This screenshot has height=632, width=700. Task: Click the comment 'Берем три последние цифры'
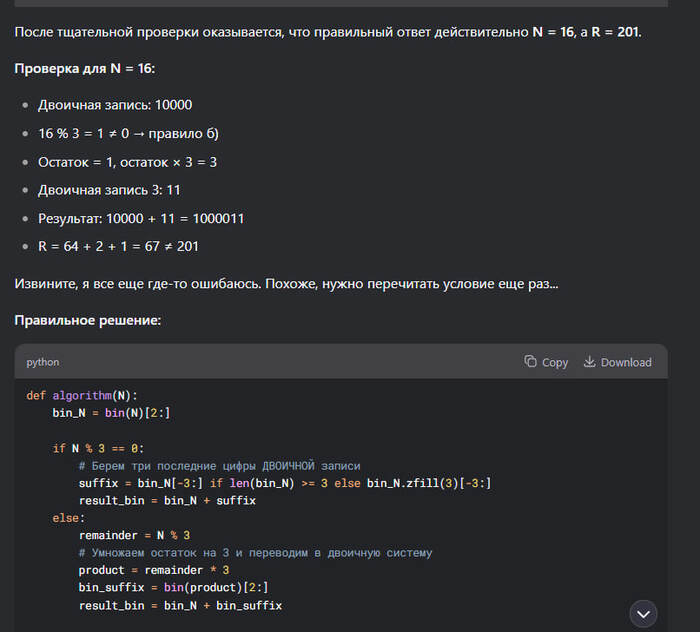coord(219,466)
